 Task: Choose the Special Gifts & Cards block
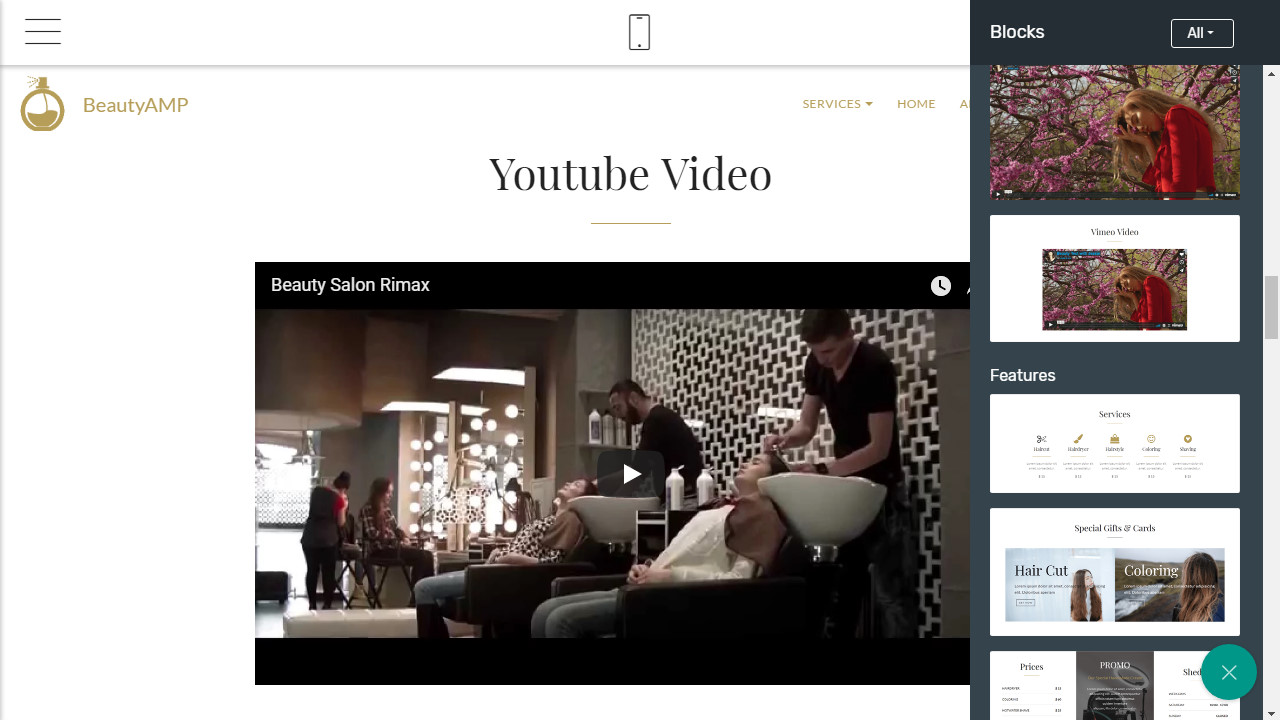(1114, 572)
